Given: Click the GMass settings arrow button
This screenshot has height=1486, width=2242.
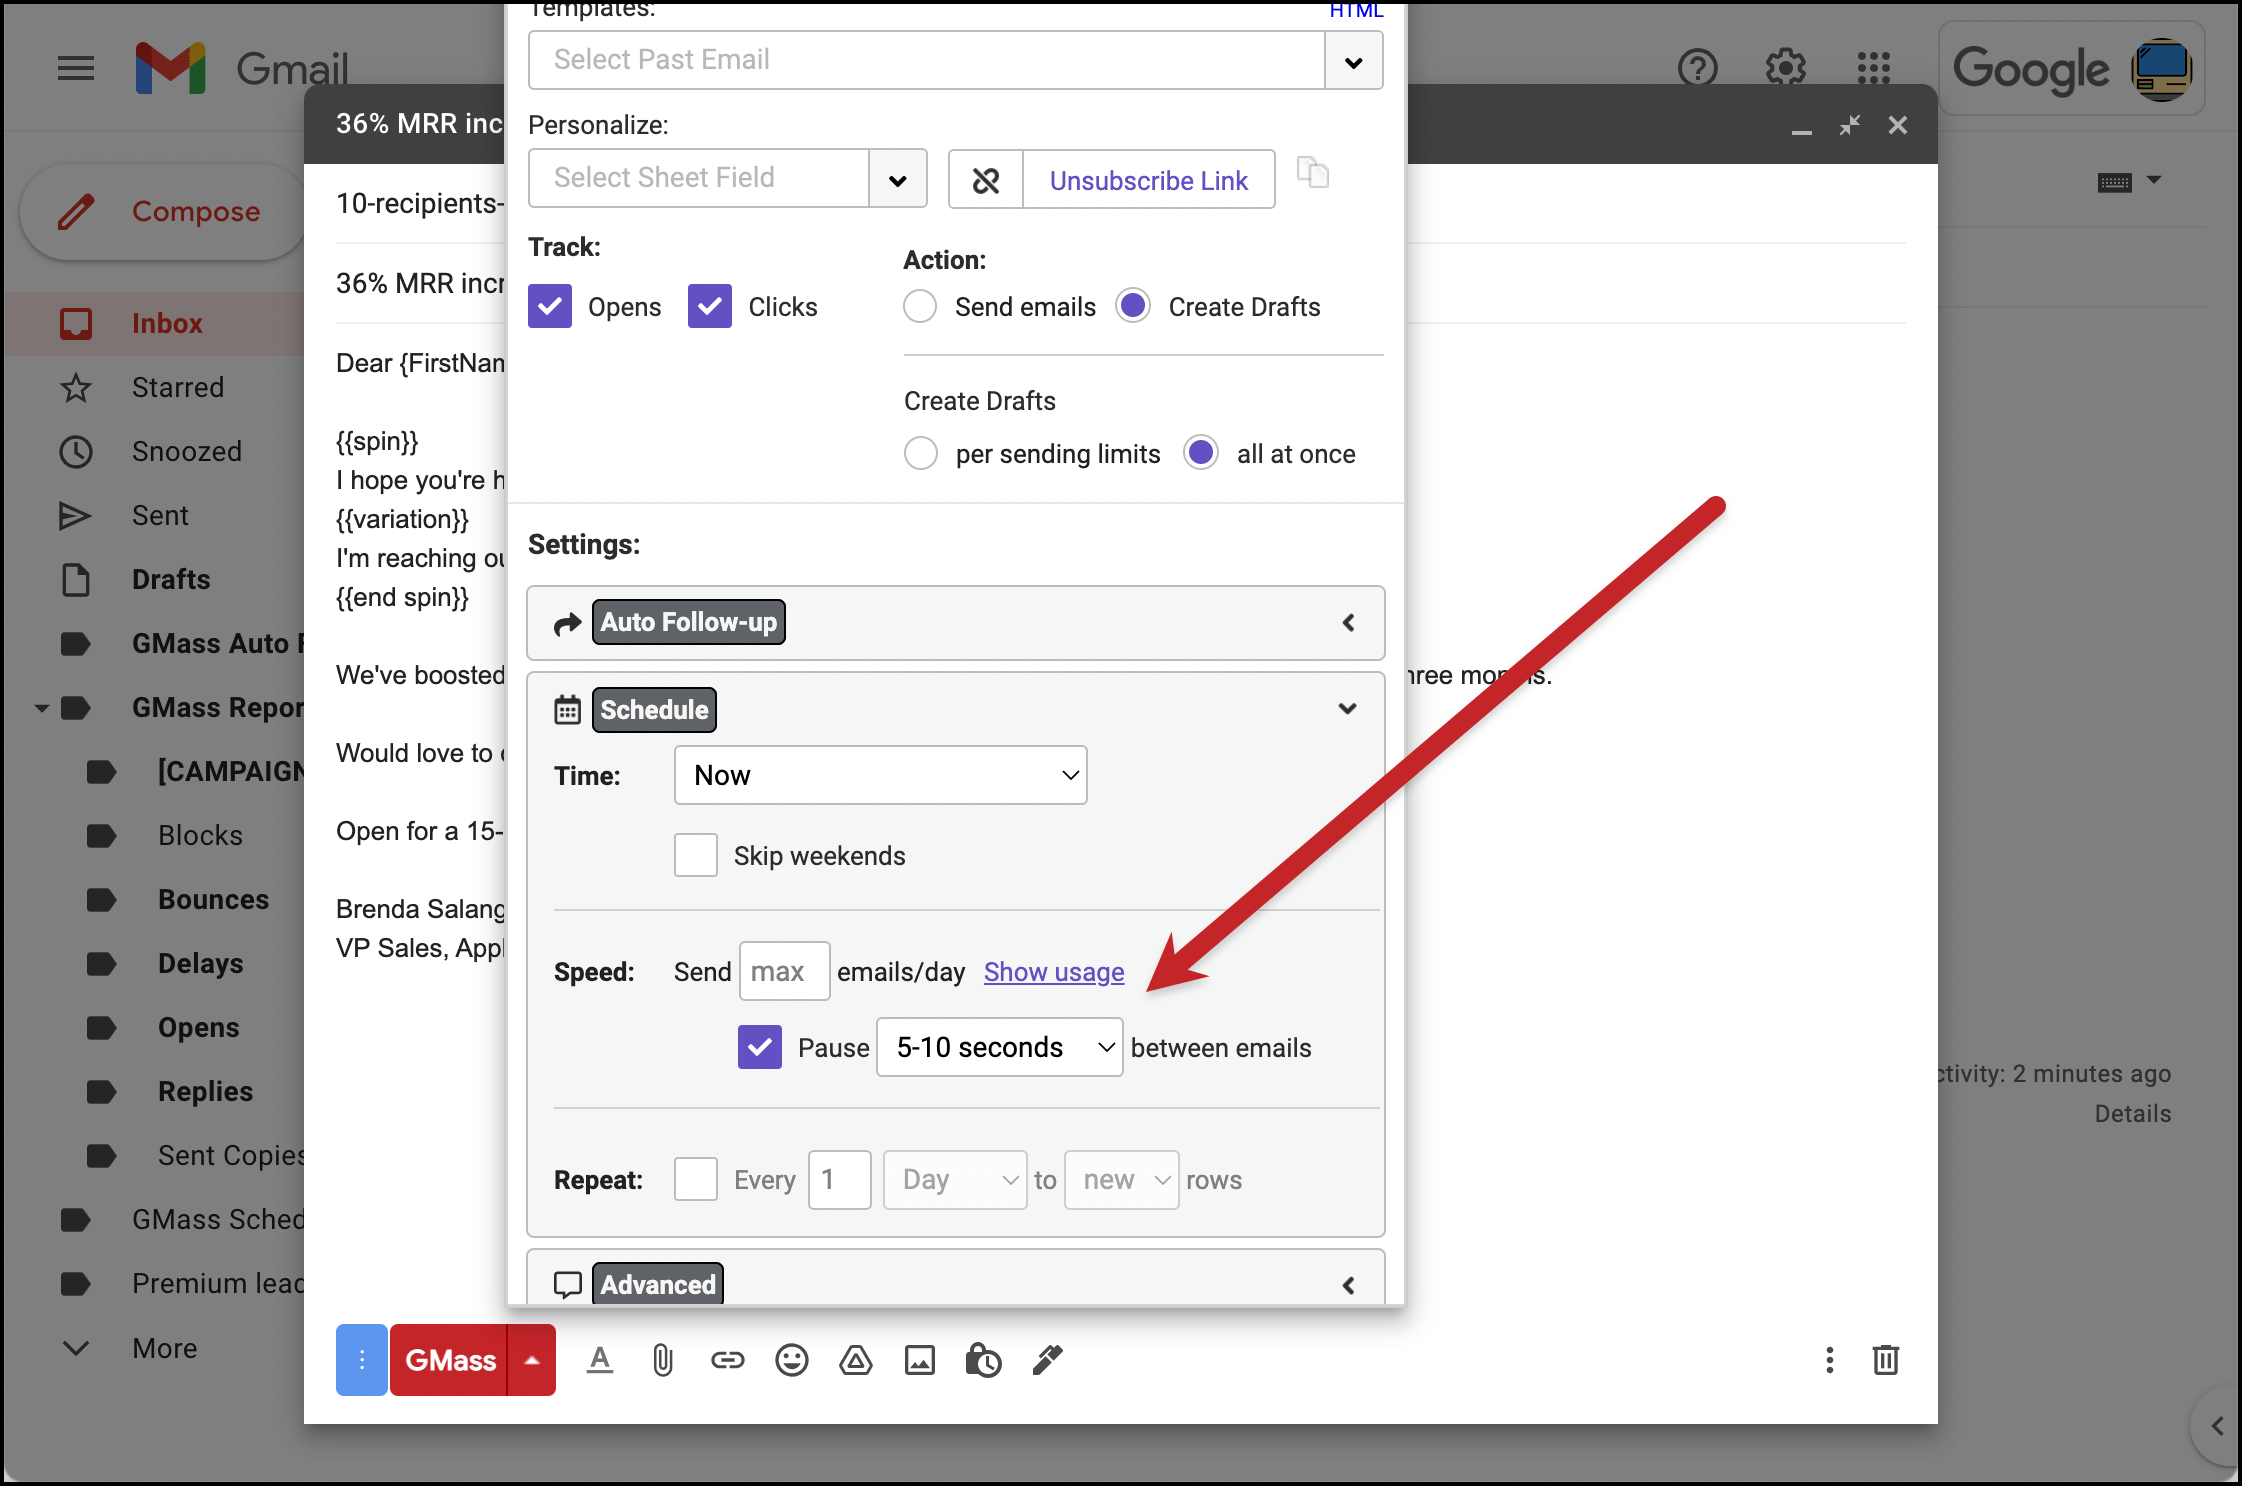Looking at the screenshot, I should 532,1360.
